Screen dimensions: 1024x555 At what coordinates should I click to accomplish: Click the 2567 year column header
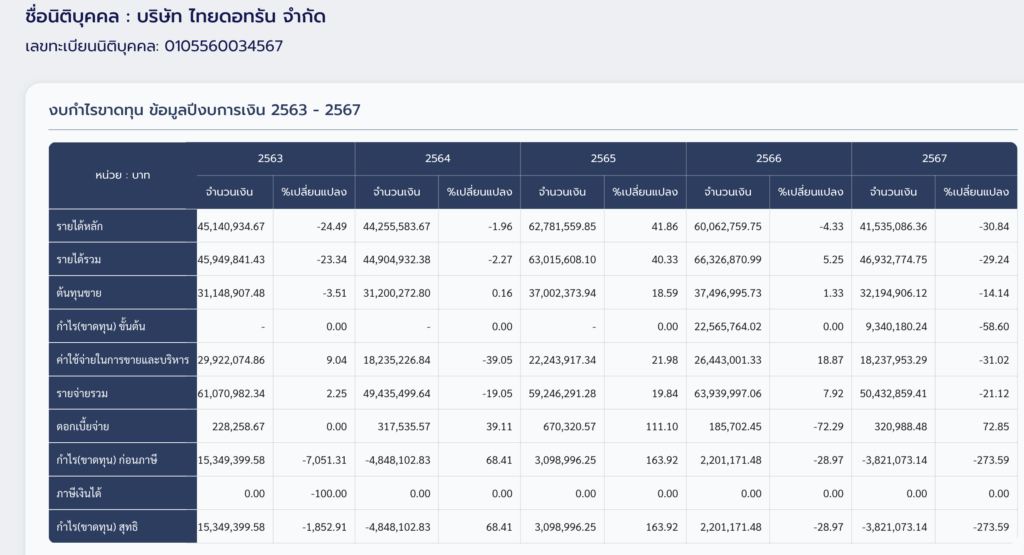point(934,158)
